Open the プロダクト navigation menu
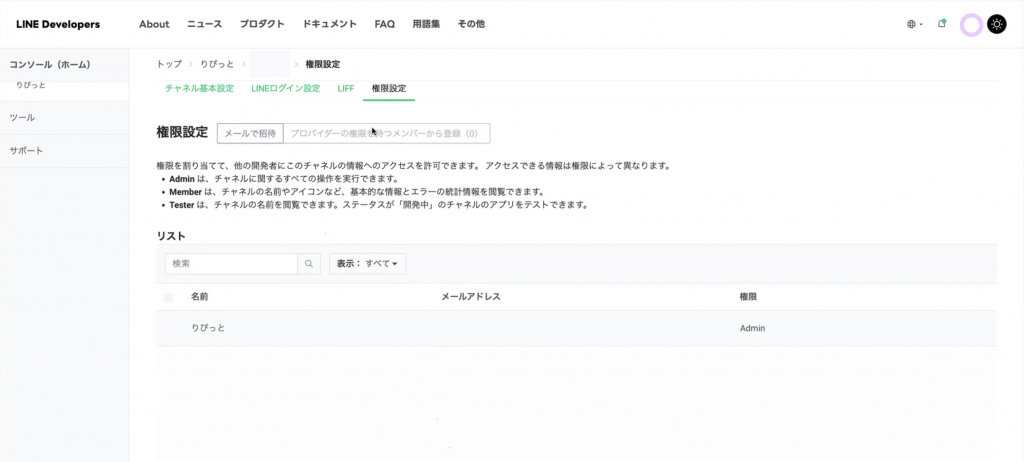Image resolution: width=1024 pixels, height=462 pixels. click(262, 24)
